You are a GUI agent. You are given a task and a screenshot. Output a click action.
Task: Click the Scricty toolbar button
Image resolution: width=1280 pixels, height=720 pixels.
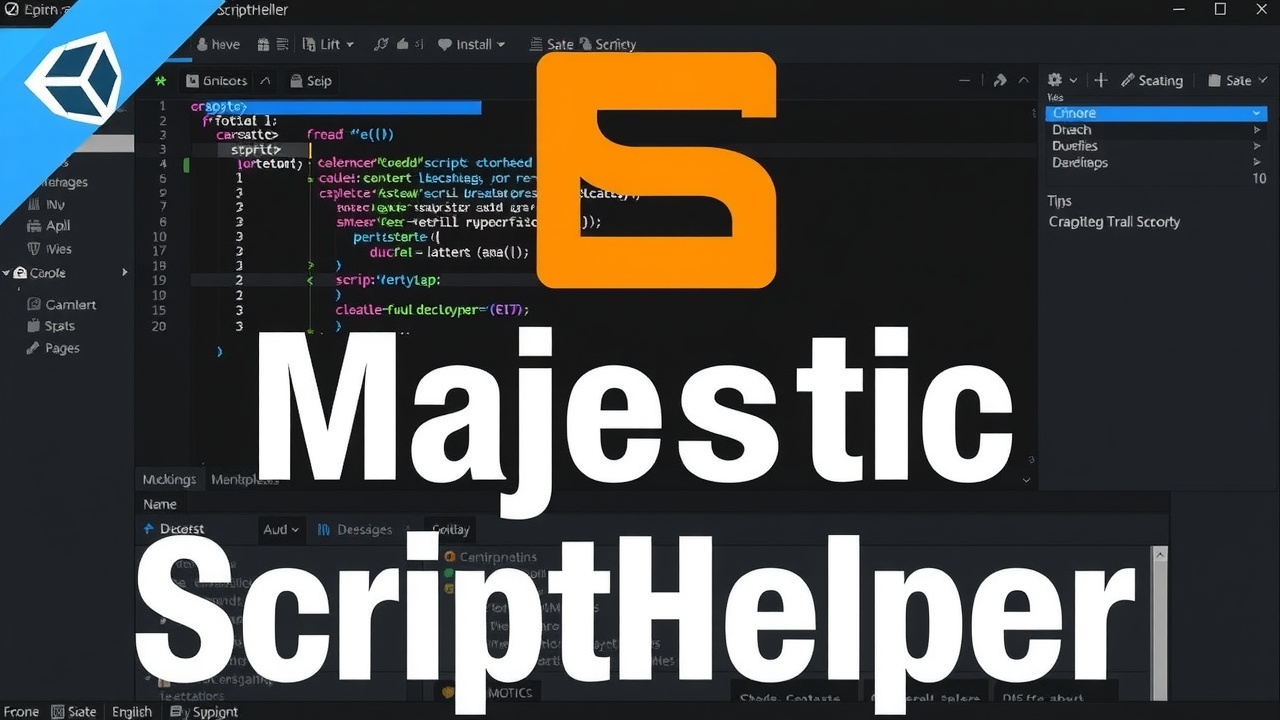click(x=607, y=44)
